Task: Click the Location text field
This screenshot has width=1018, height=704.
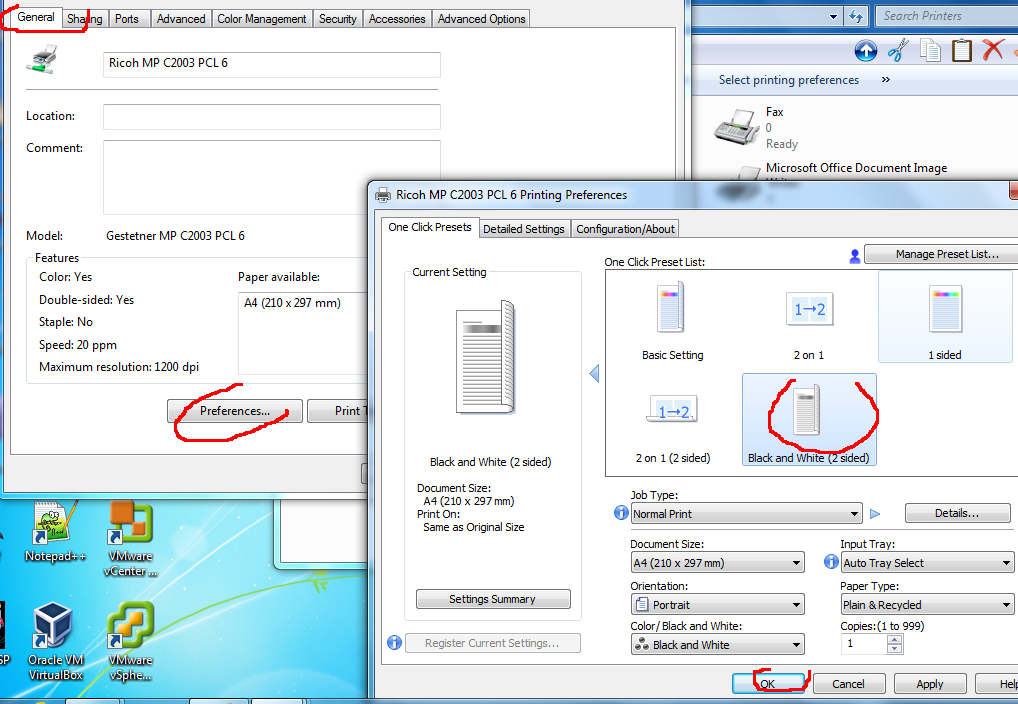Action: pos(271,116)
